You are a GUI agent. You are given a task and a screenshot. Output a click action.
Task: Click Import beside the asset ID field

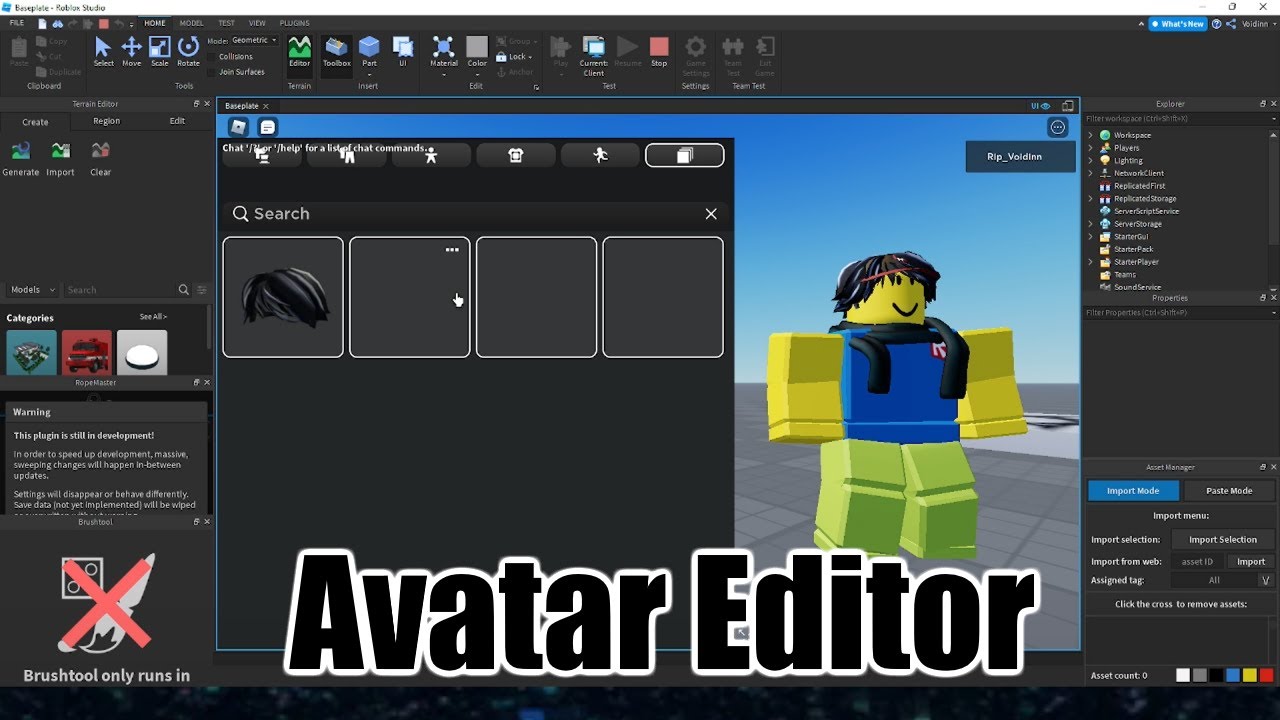(1250, 562)
